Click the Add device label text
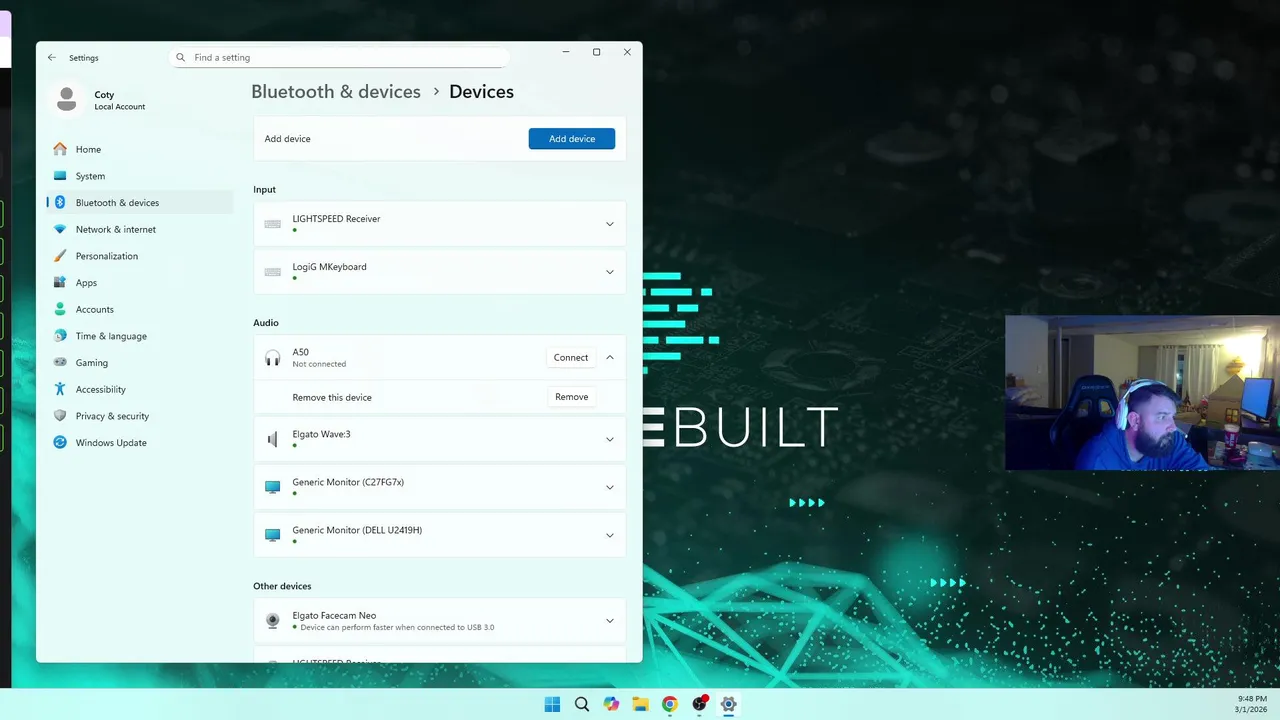Screen dimensions: 1280x720 287,139
